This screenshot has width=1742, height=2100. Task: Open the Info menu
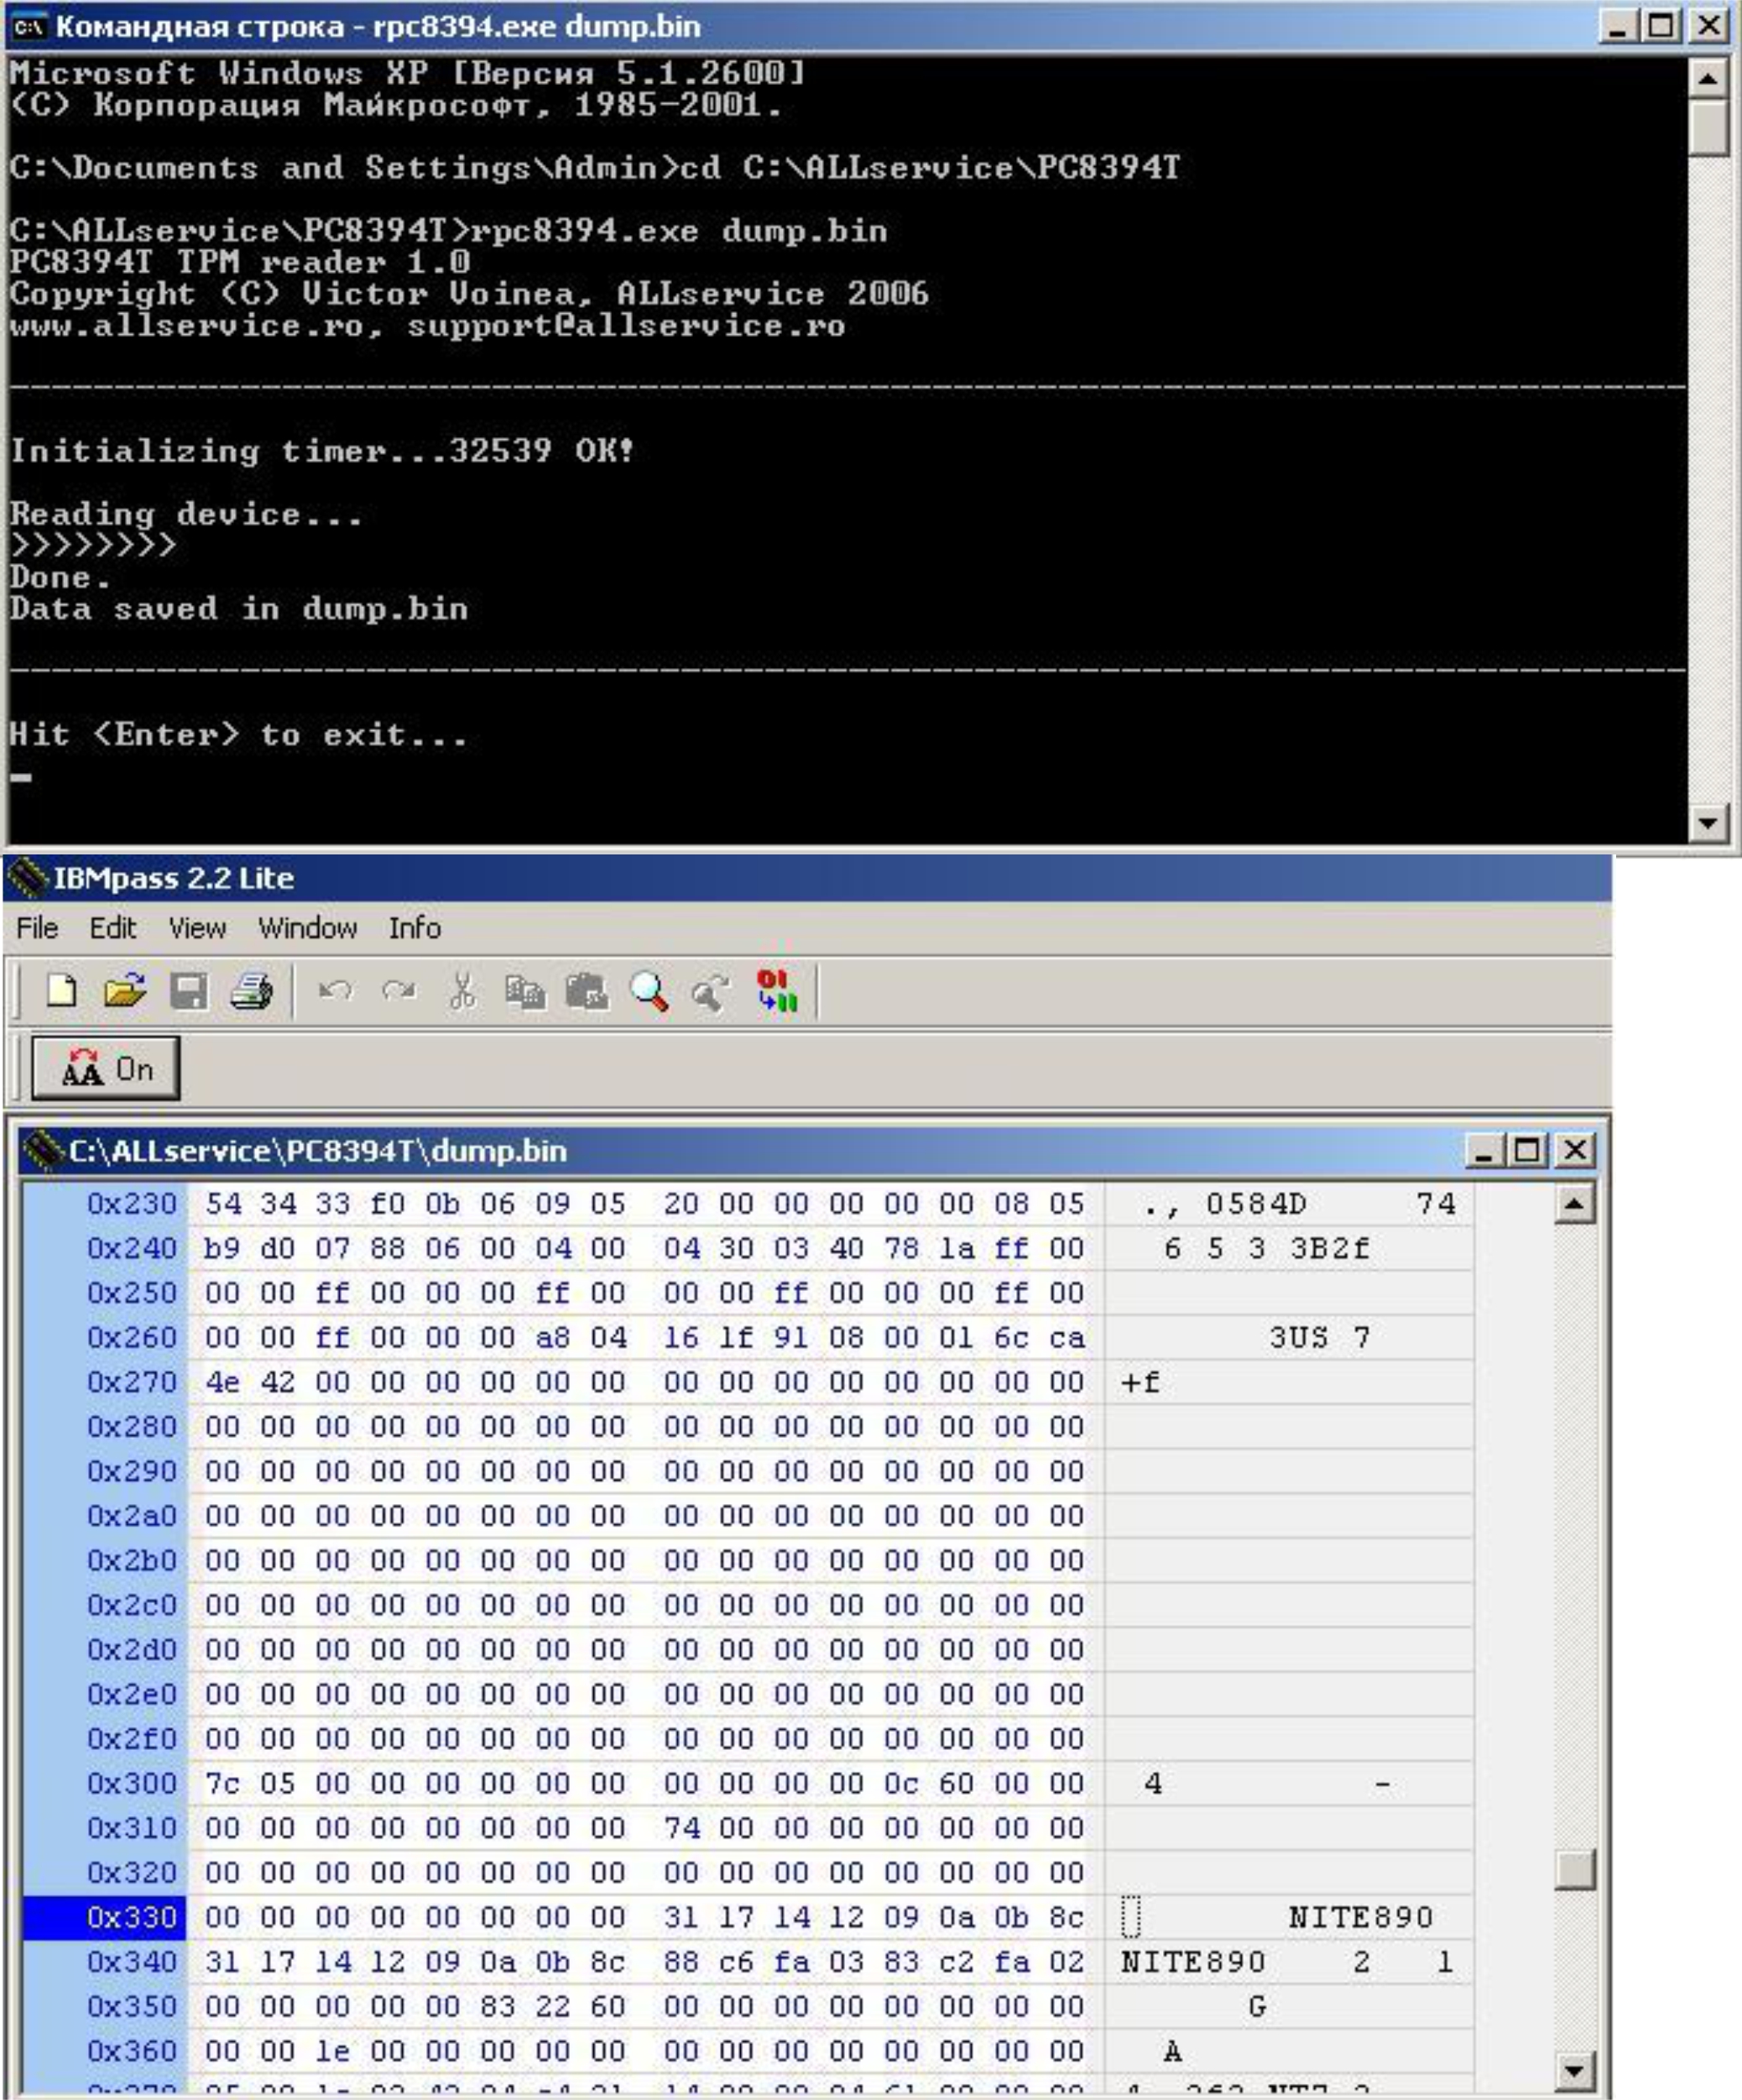click(x=414, y=928)
